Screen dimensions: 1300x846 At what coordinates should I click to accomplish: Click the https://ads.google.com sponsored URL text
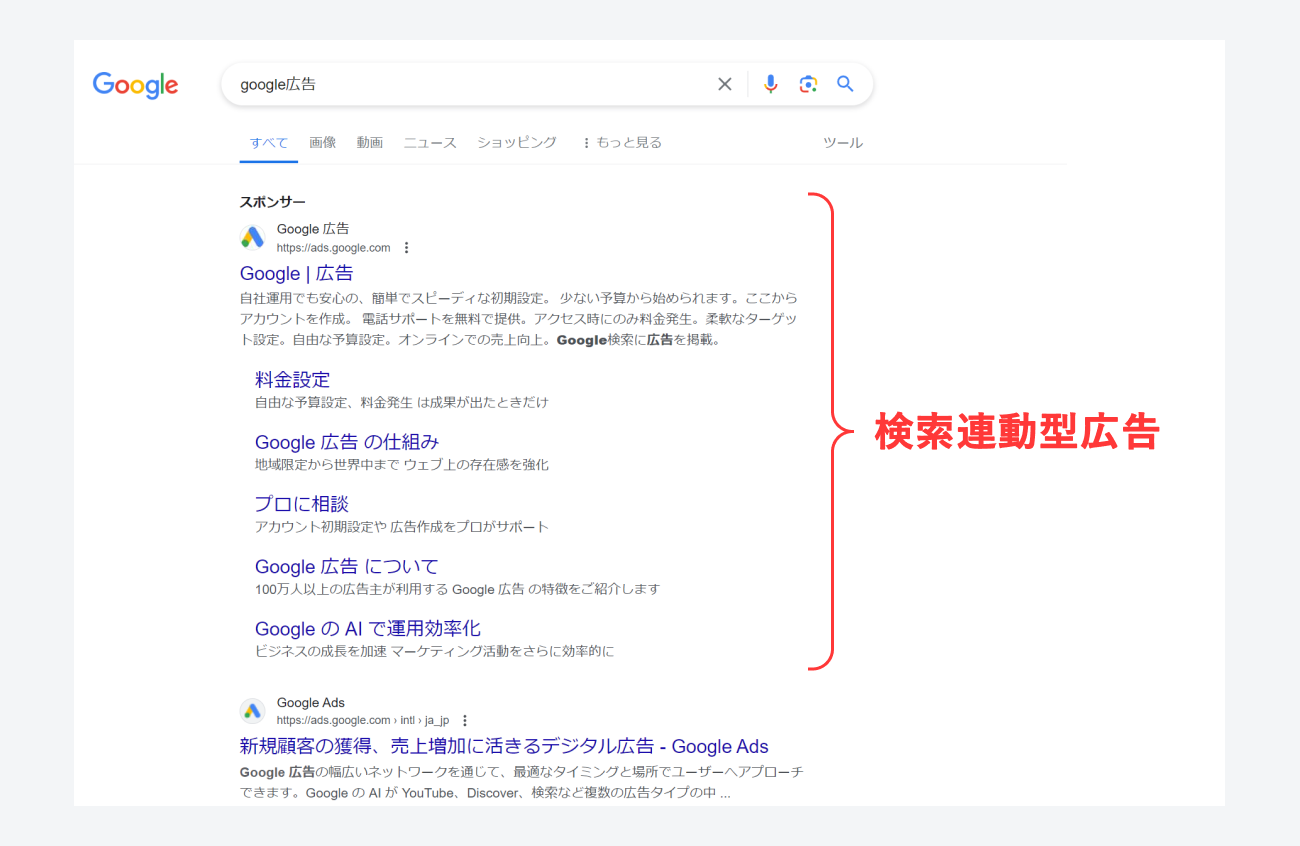pos(333,248)
